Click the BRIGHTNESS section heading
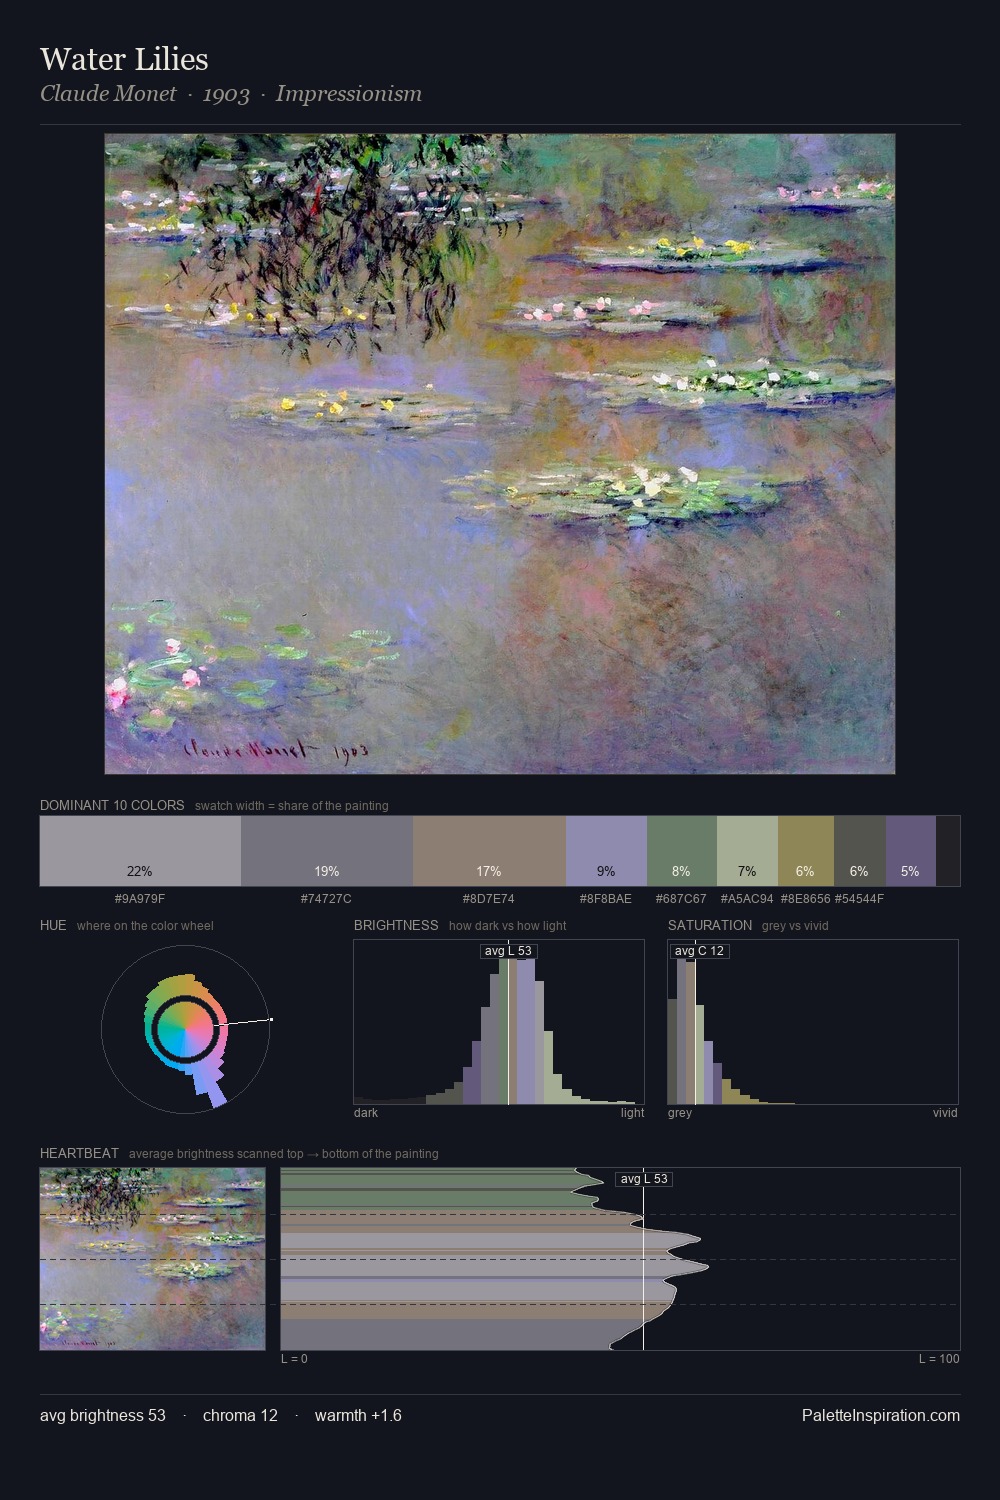The height and width of the screenshot is (1500, 1000). click(x=396, y=925)
